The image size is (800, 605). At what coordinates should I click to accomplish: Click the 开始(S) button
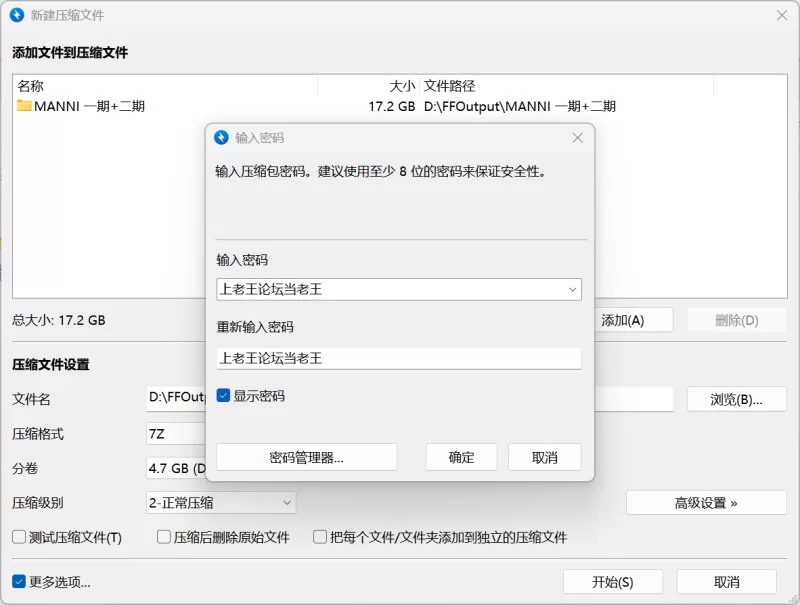tap(613, 582)
